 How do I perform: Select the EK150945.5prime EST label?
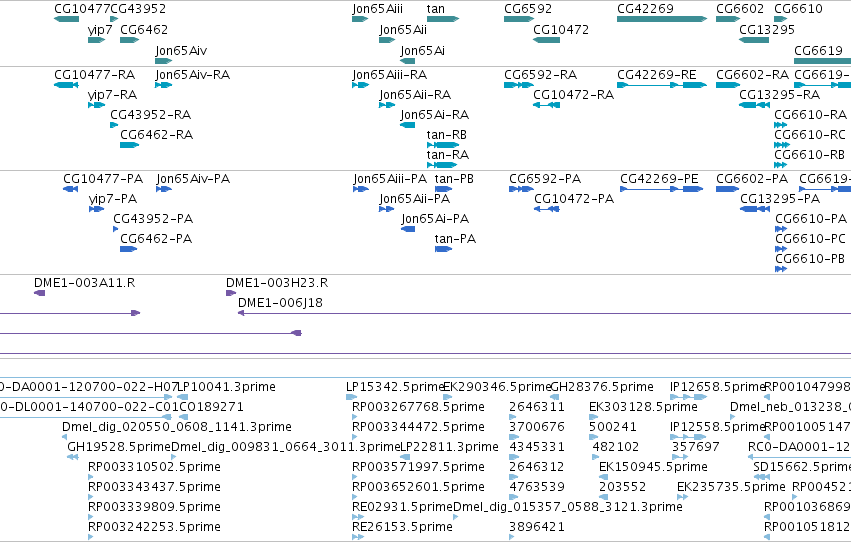[653, 468]
